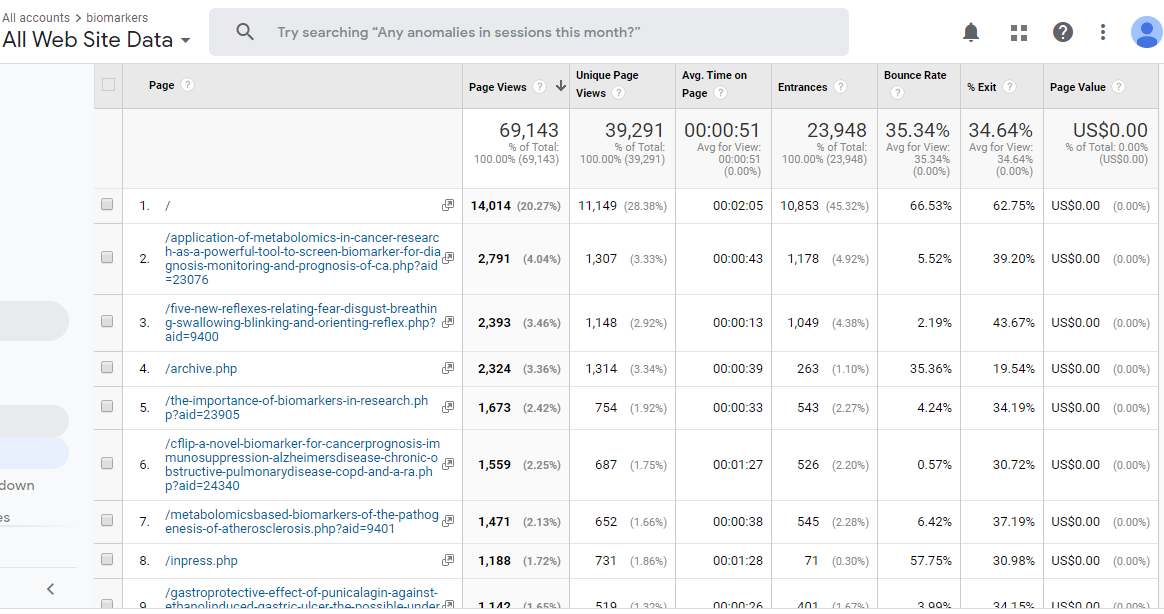This screenshot has height=614, width=1164.
Task: Open the three-dot more options menu
Action: (1103, 33)
